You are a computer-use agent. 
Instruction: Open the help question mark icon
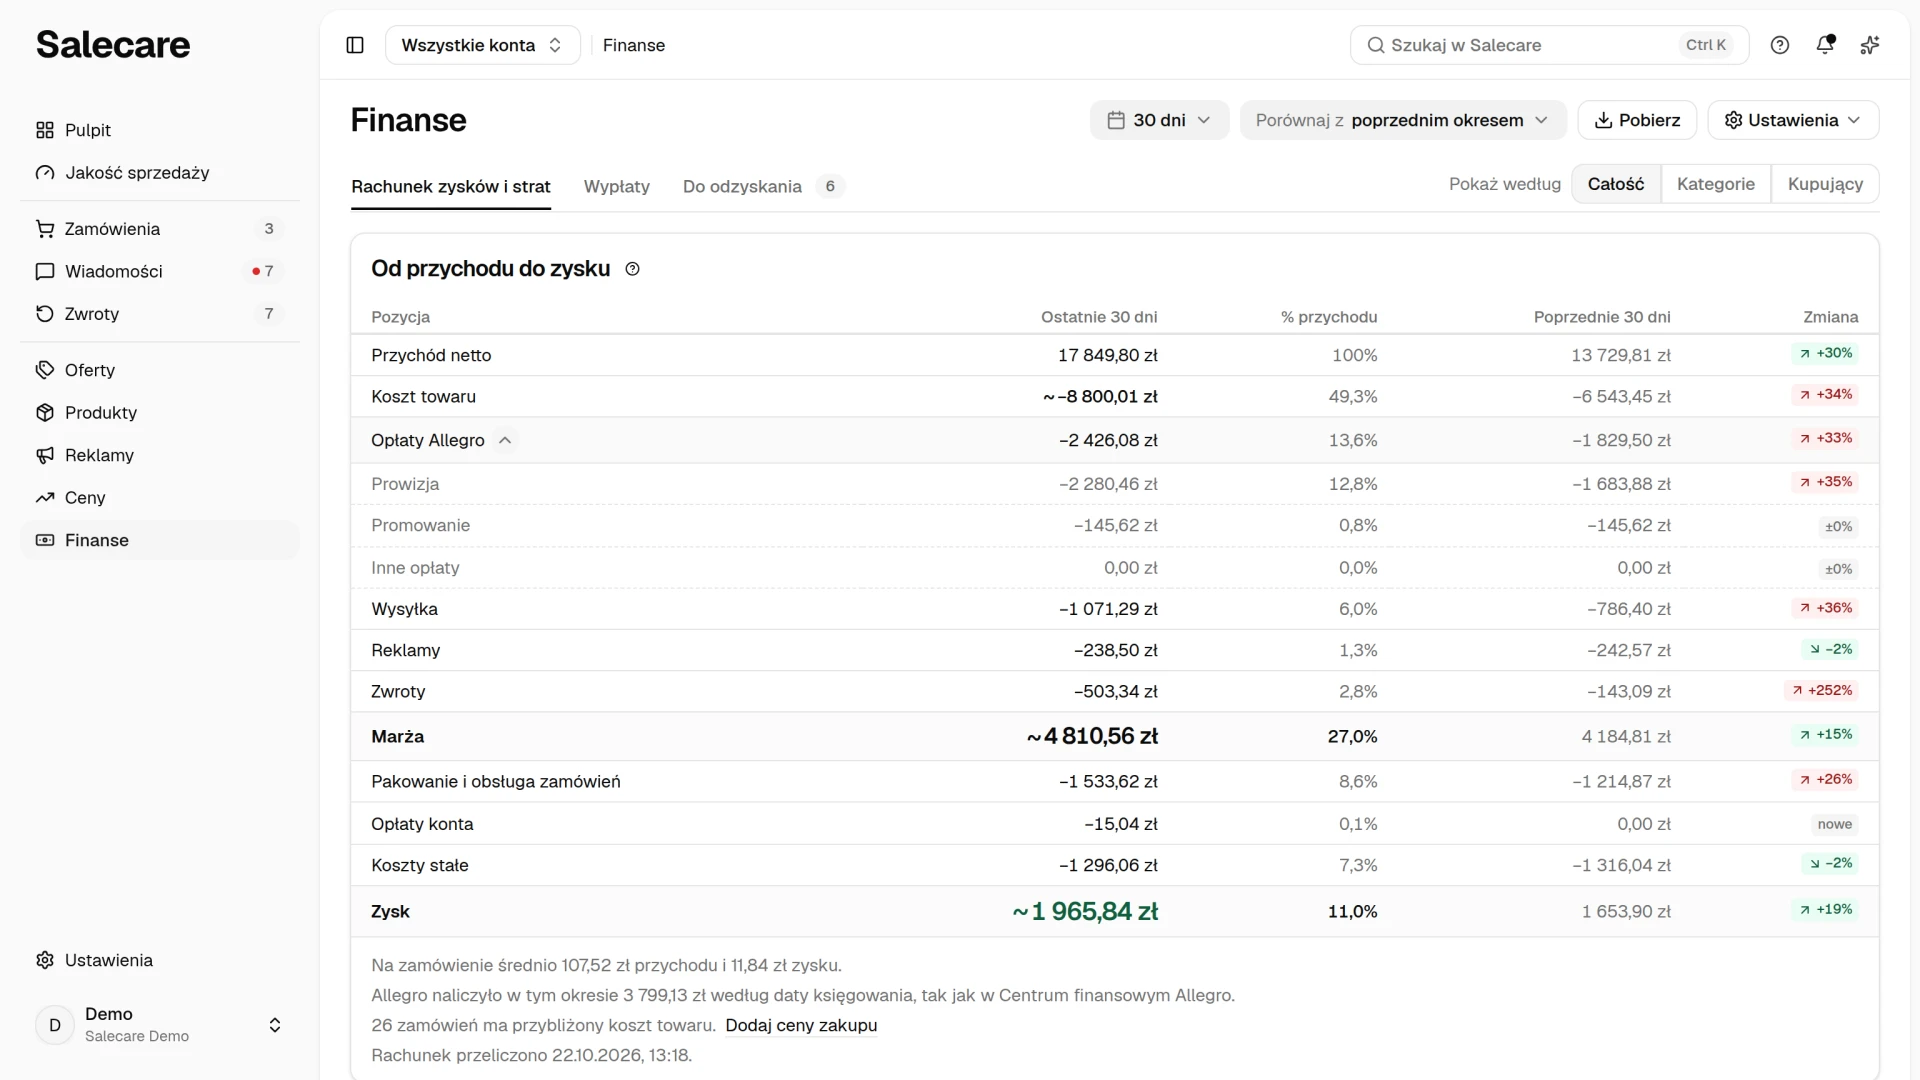[1780, 45]
